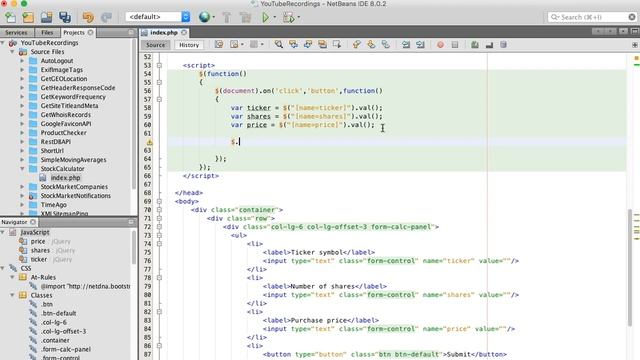Click the warning icon in the line 62 gutter
The image size is (640, 360).
149,142
